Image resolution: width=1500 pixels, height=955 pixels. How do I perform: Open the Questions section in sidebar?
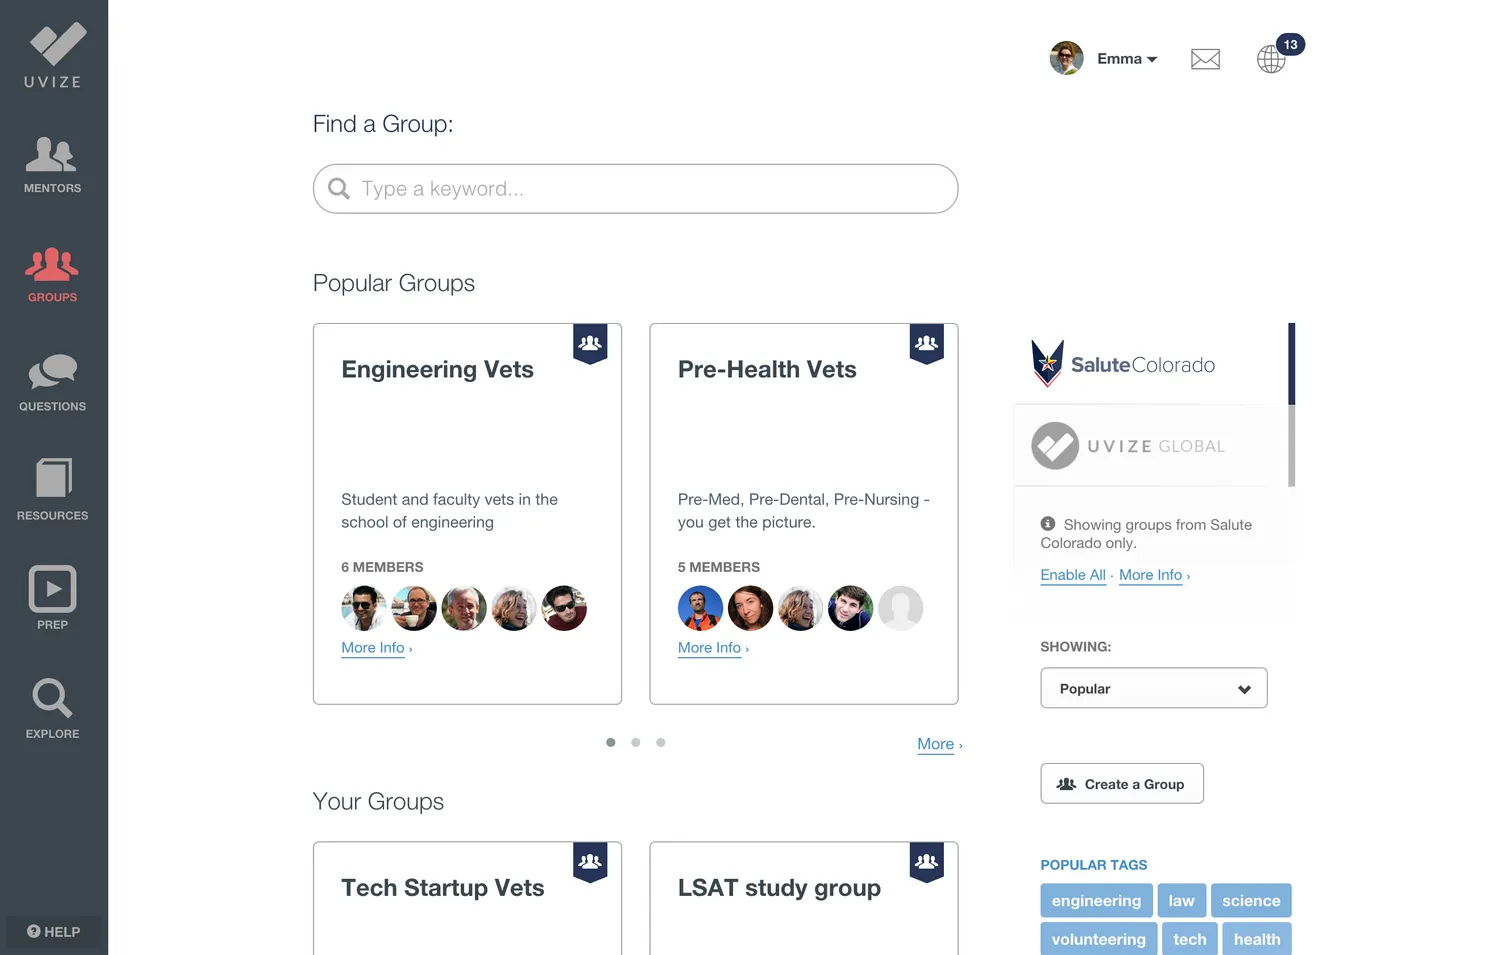click(52, 383)
